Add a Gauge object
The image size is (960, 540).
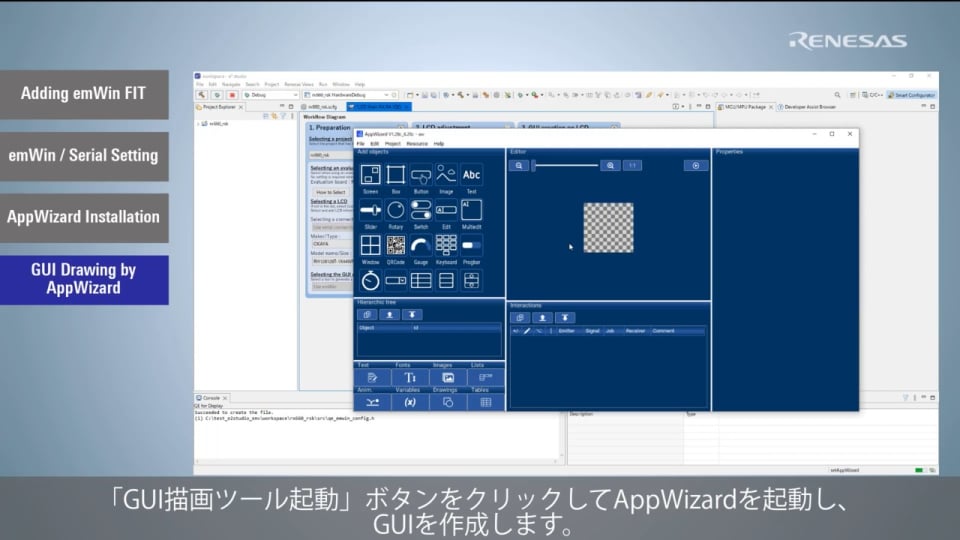(421, 245)
